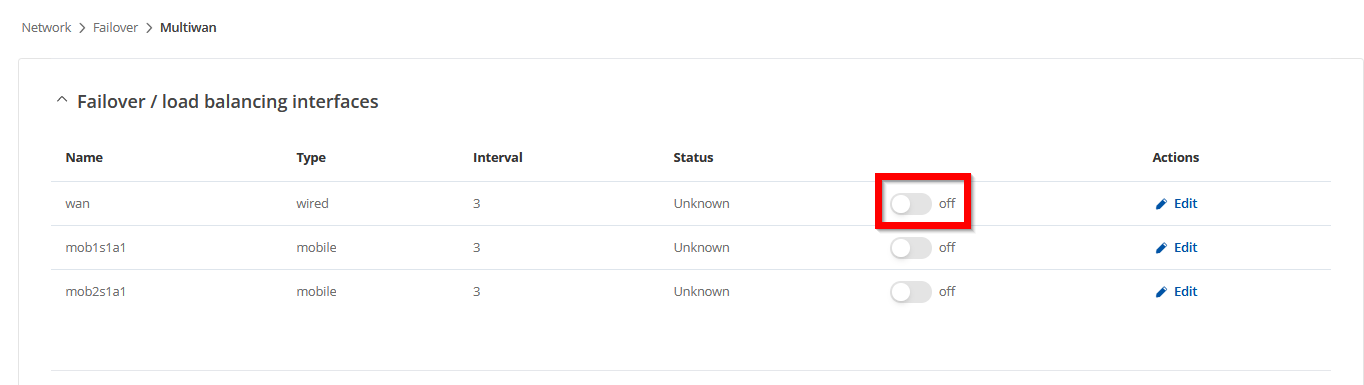
Task: Click the Status column header
Action: (693, 158)
